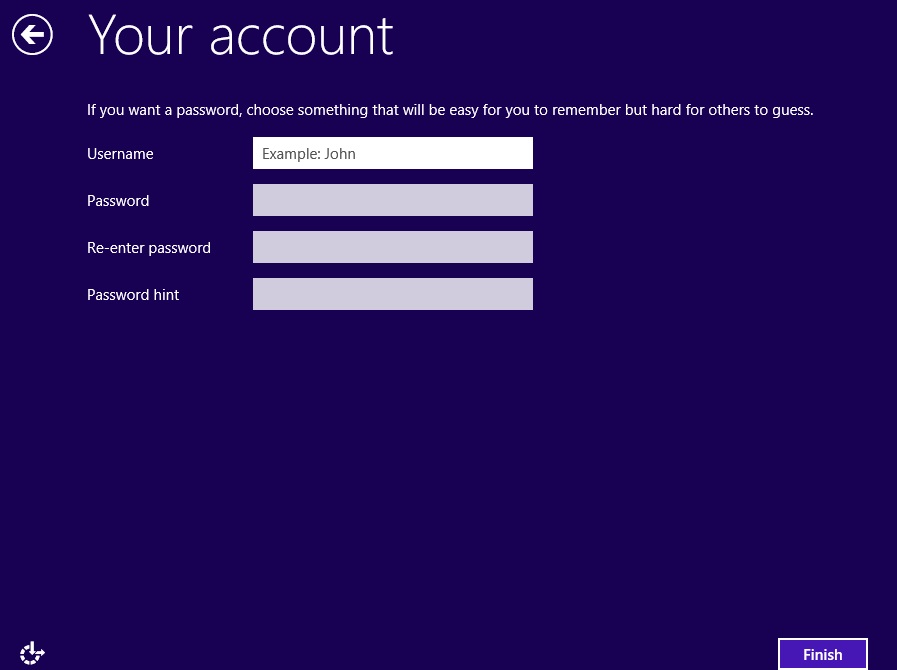The height and width of the screenshot is (670, 897).
Task: Click the 'If you want a password' instruction text
Action: [450, 110]
